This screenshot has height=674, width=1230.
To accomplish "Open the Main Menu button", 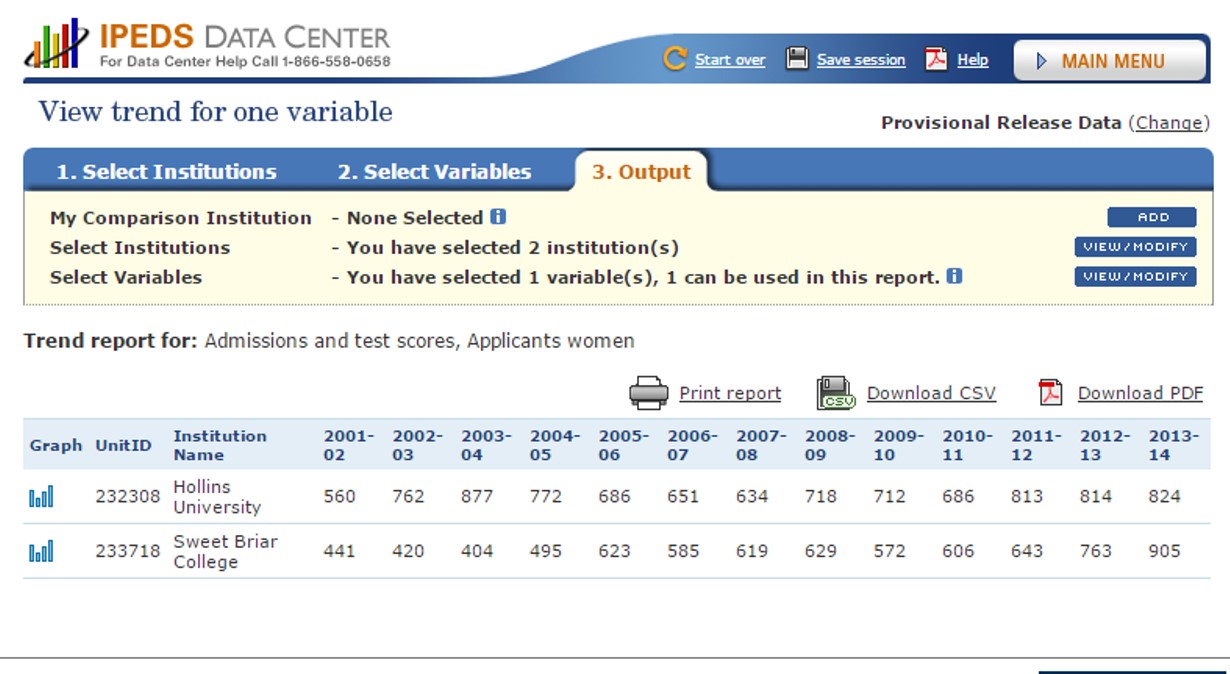I will (1110, 61).
